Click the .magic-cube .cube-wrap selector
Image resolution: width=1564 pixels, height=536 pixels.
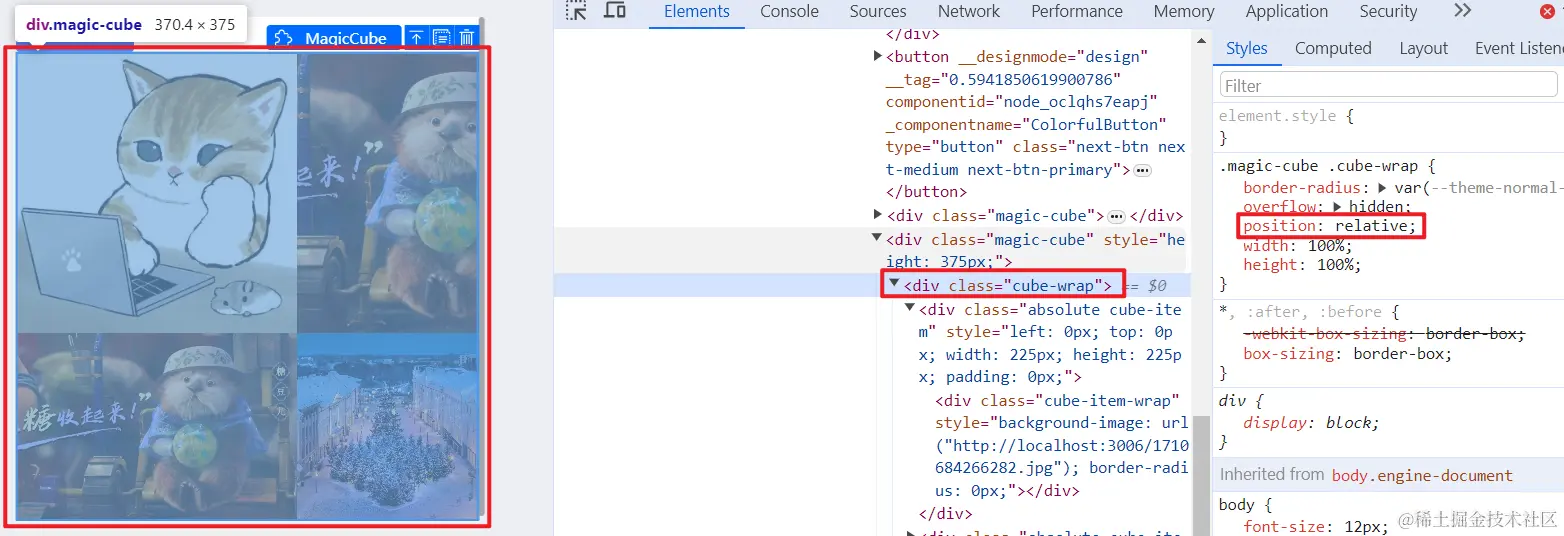(x=1318, y=166)
